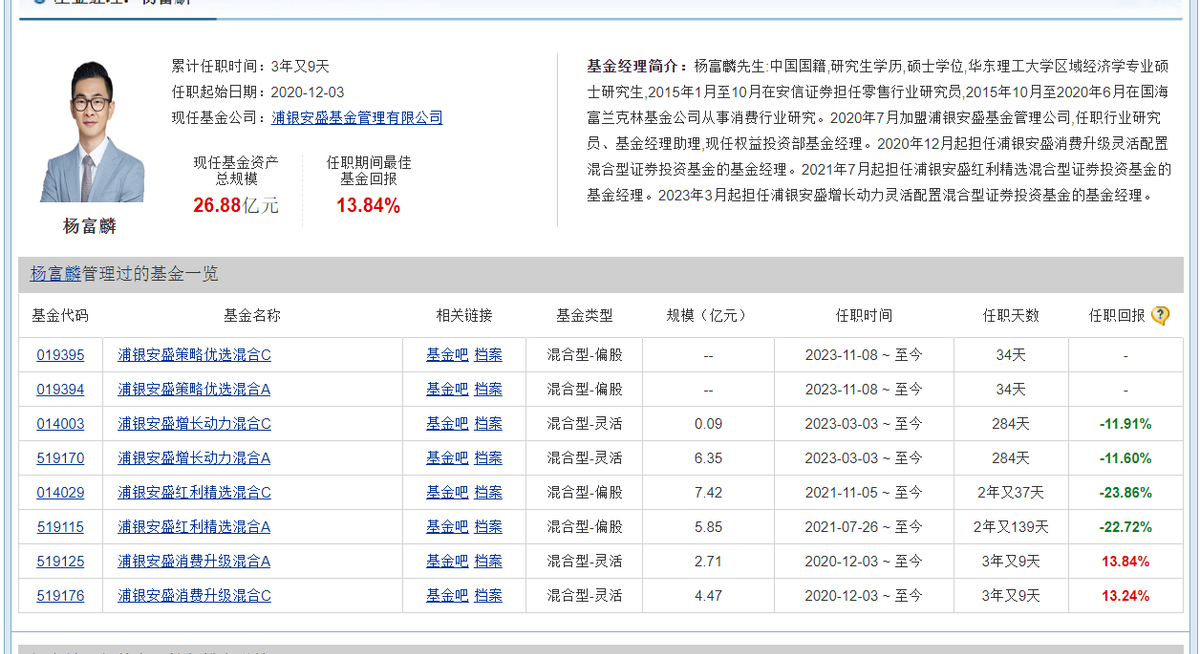Screen dimensions: 1200x654
Task: Open fund code 019395
Action: pos(60,355)
